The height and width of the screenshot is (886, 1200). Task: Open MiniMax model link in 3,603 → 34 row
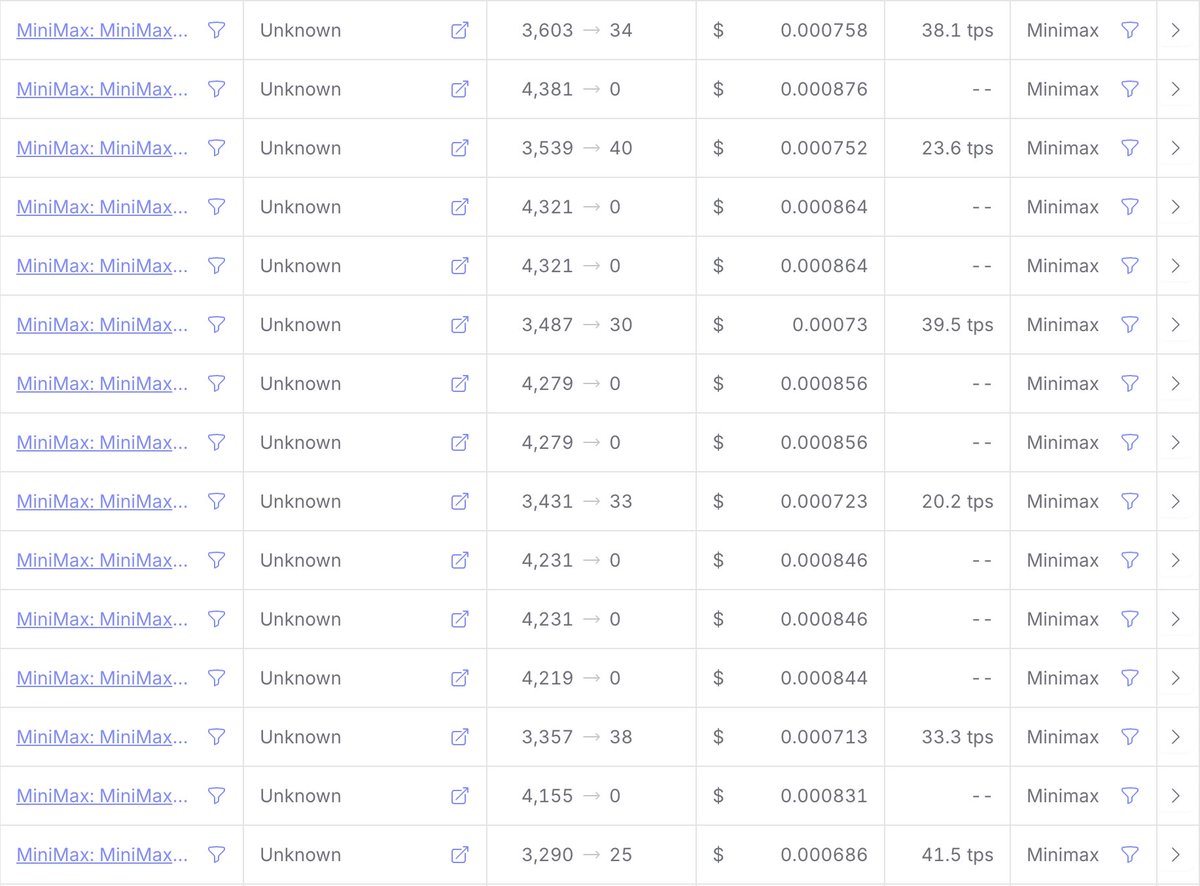click(x=102, y=30)
